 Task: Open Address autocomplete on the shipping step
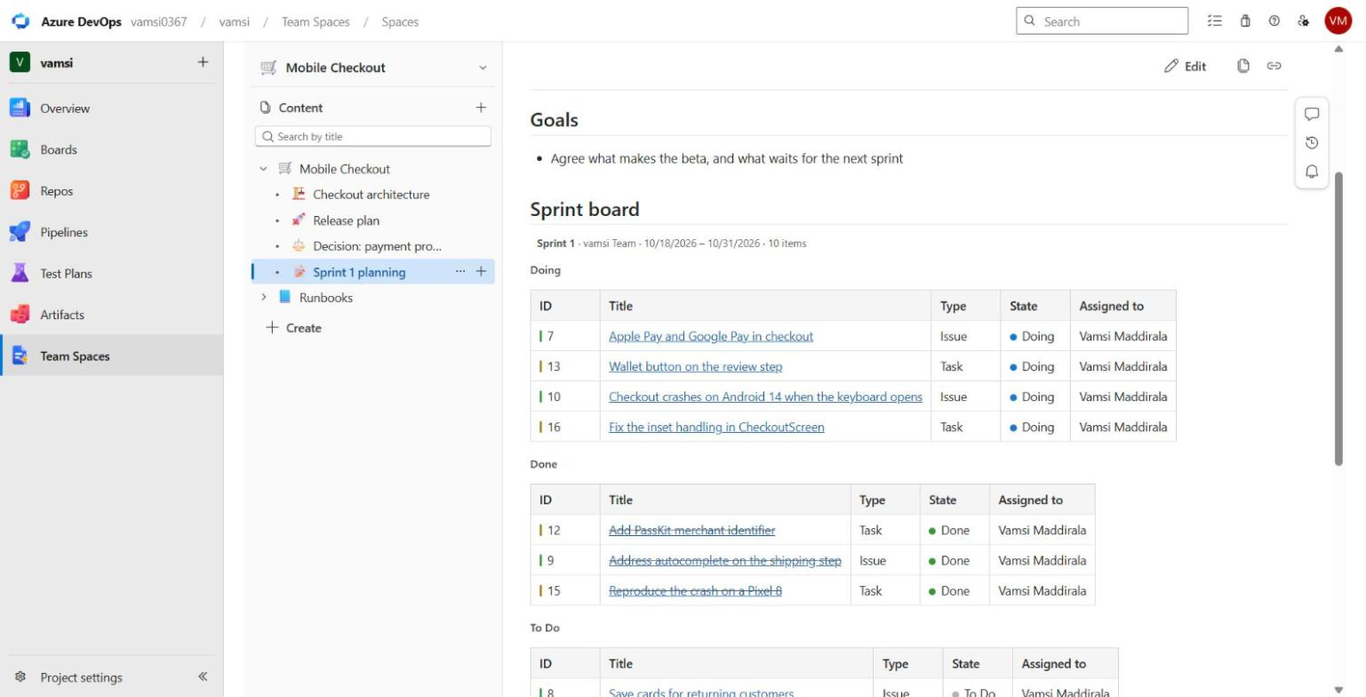coord(725,560)
